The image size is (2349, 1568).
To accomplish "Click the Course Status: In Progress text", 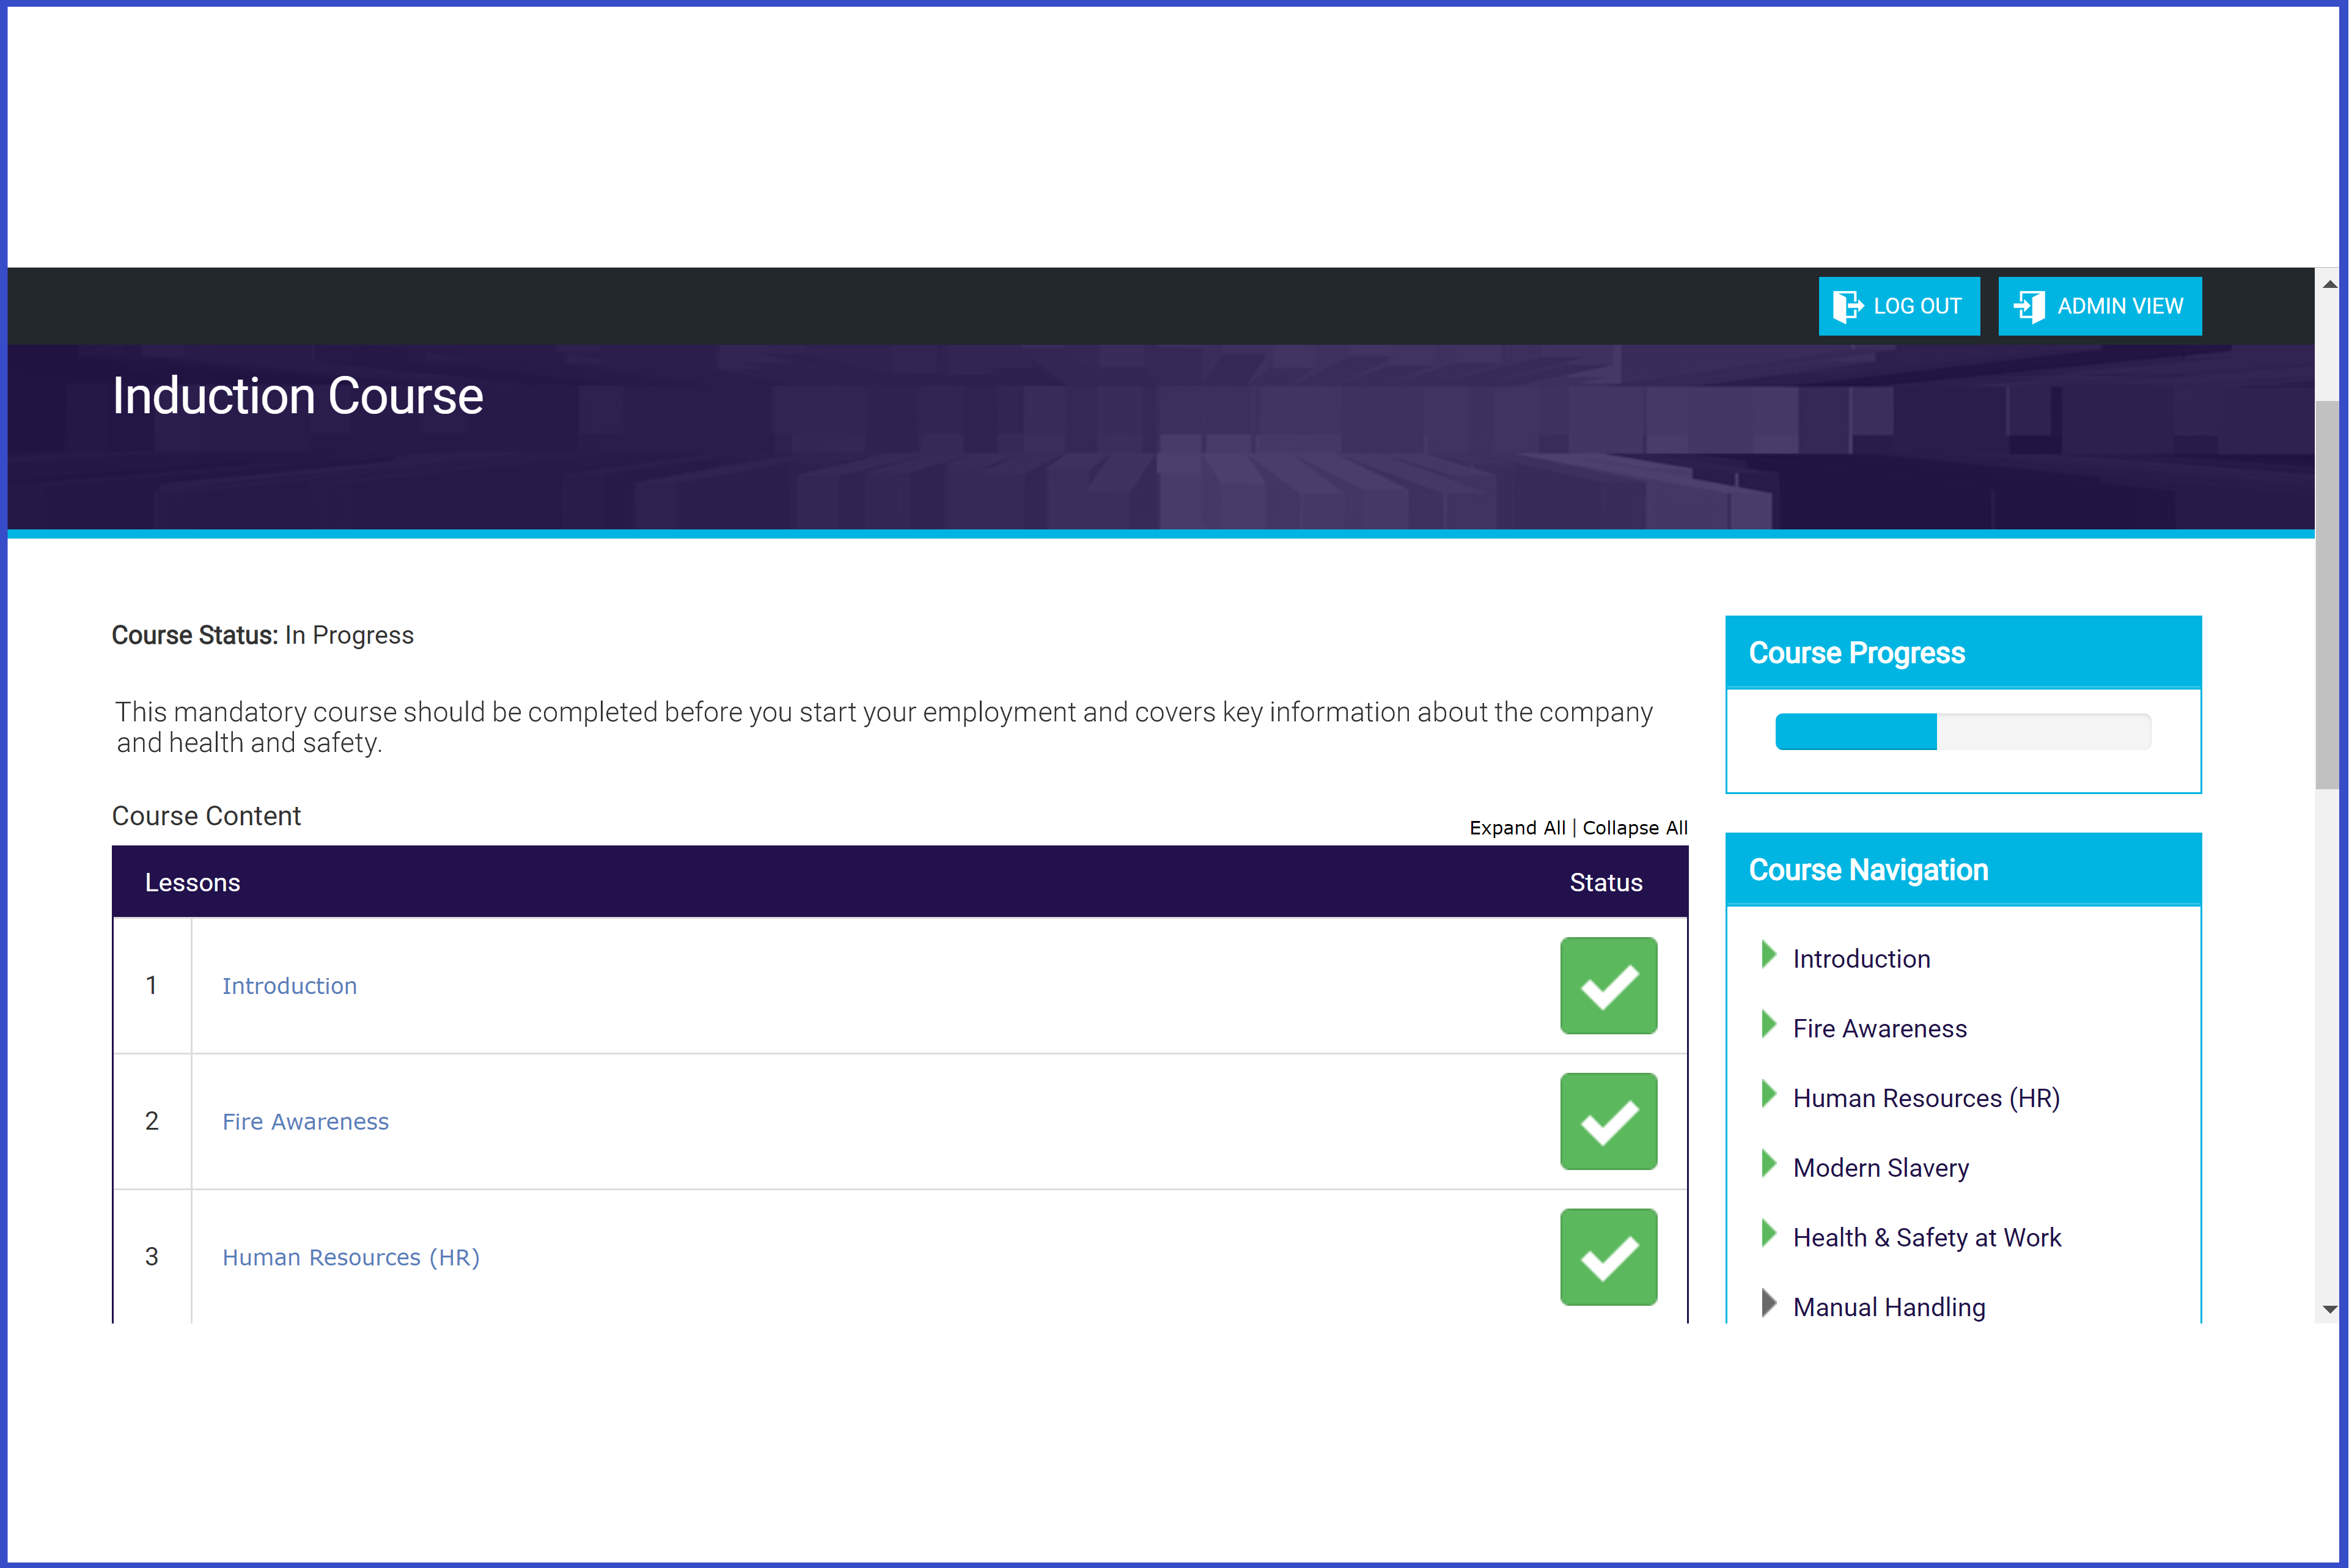I will coord(262,635).
